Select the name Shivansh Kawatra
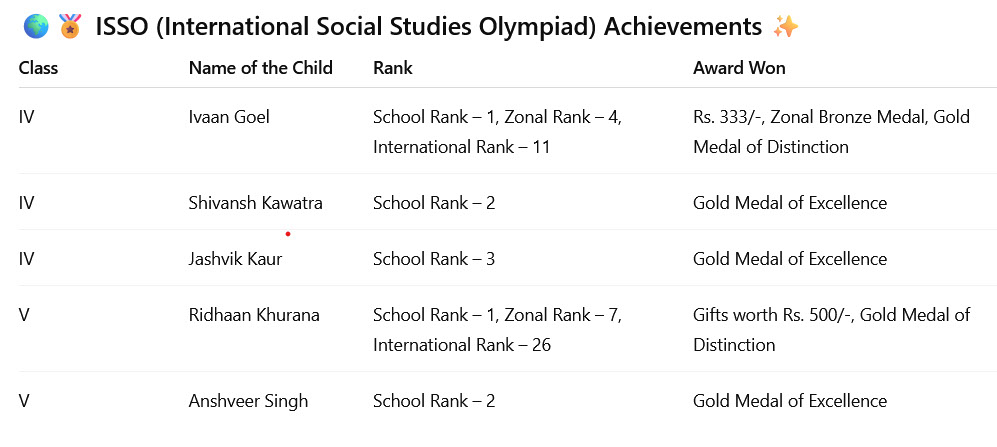Viewport: 997px width, 447px height. [x=255, y=203]
